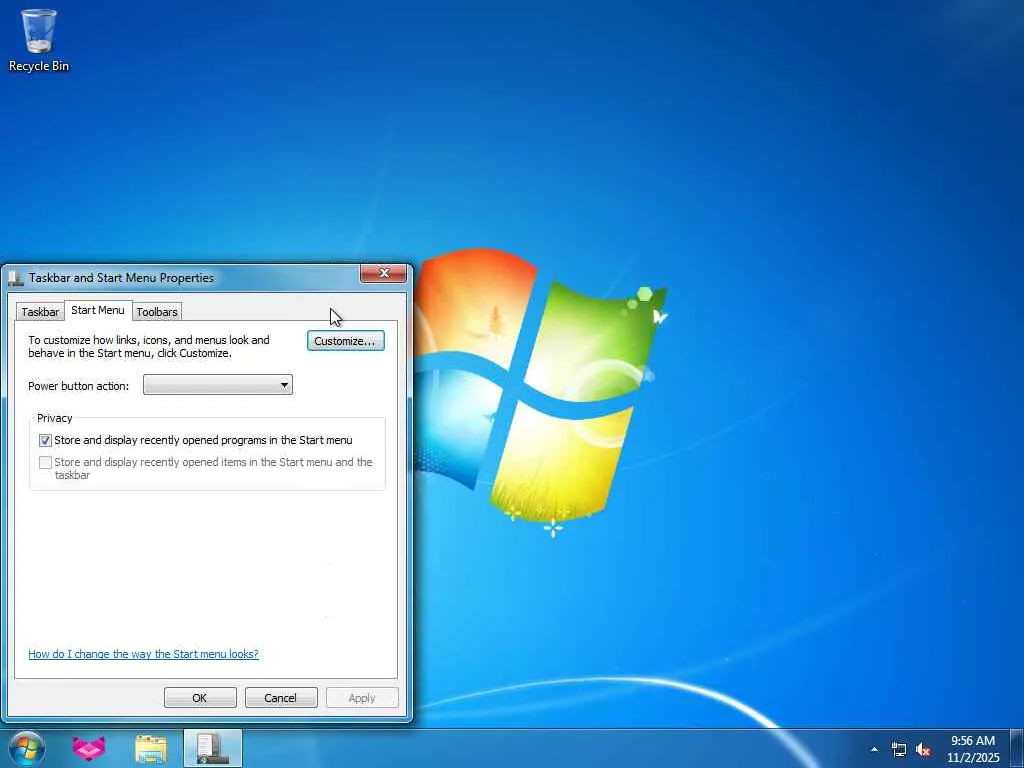Select the Taskbar Properties taskbar button

pos(212,748)
